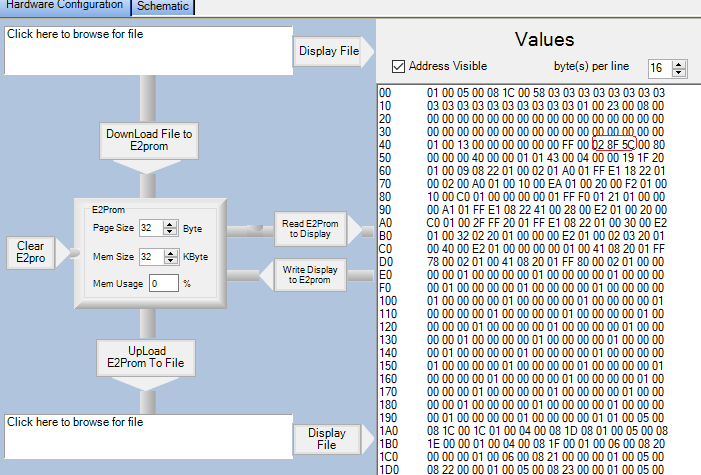
Task: Click Read E2Prom to Display button
Action: pos(310,229)
